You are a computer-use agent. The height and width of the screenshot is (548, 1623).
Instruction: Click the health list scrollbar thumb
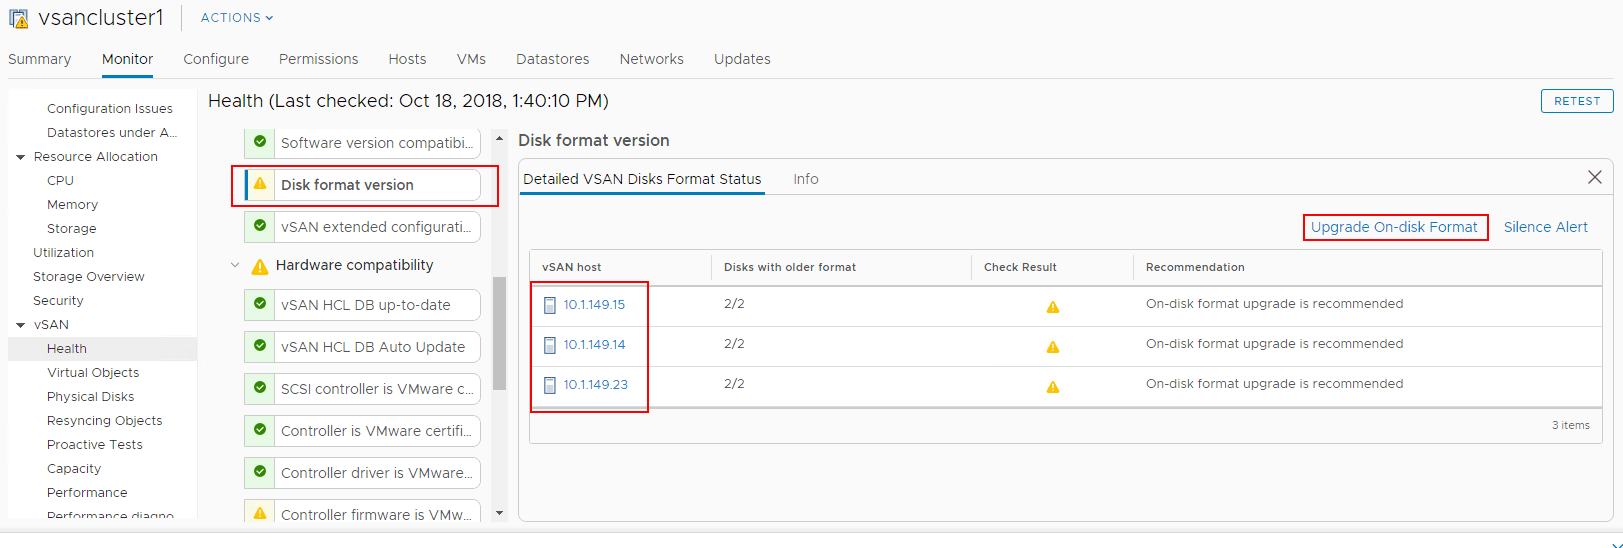coord(499,333)
